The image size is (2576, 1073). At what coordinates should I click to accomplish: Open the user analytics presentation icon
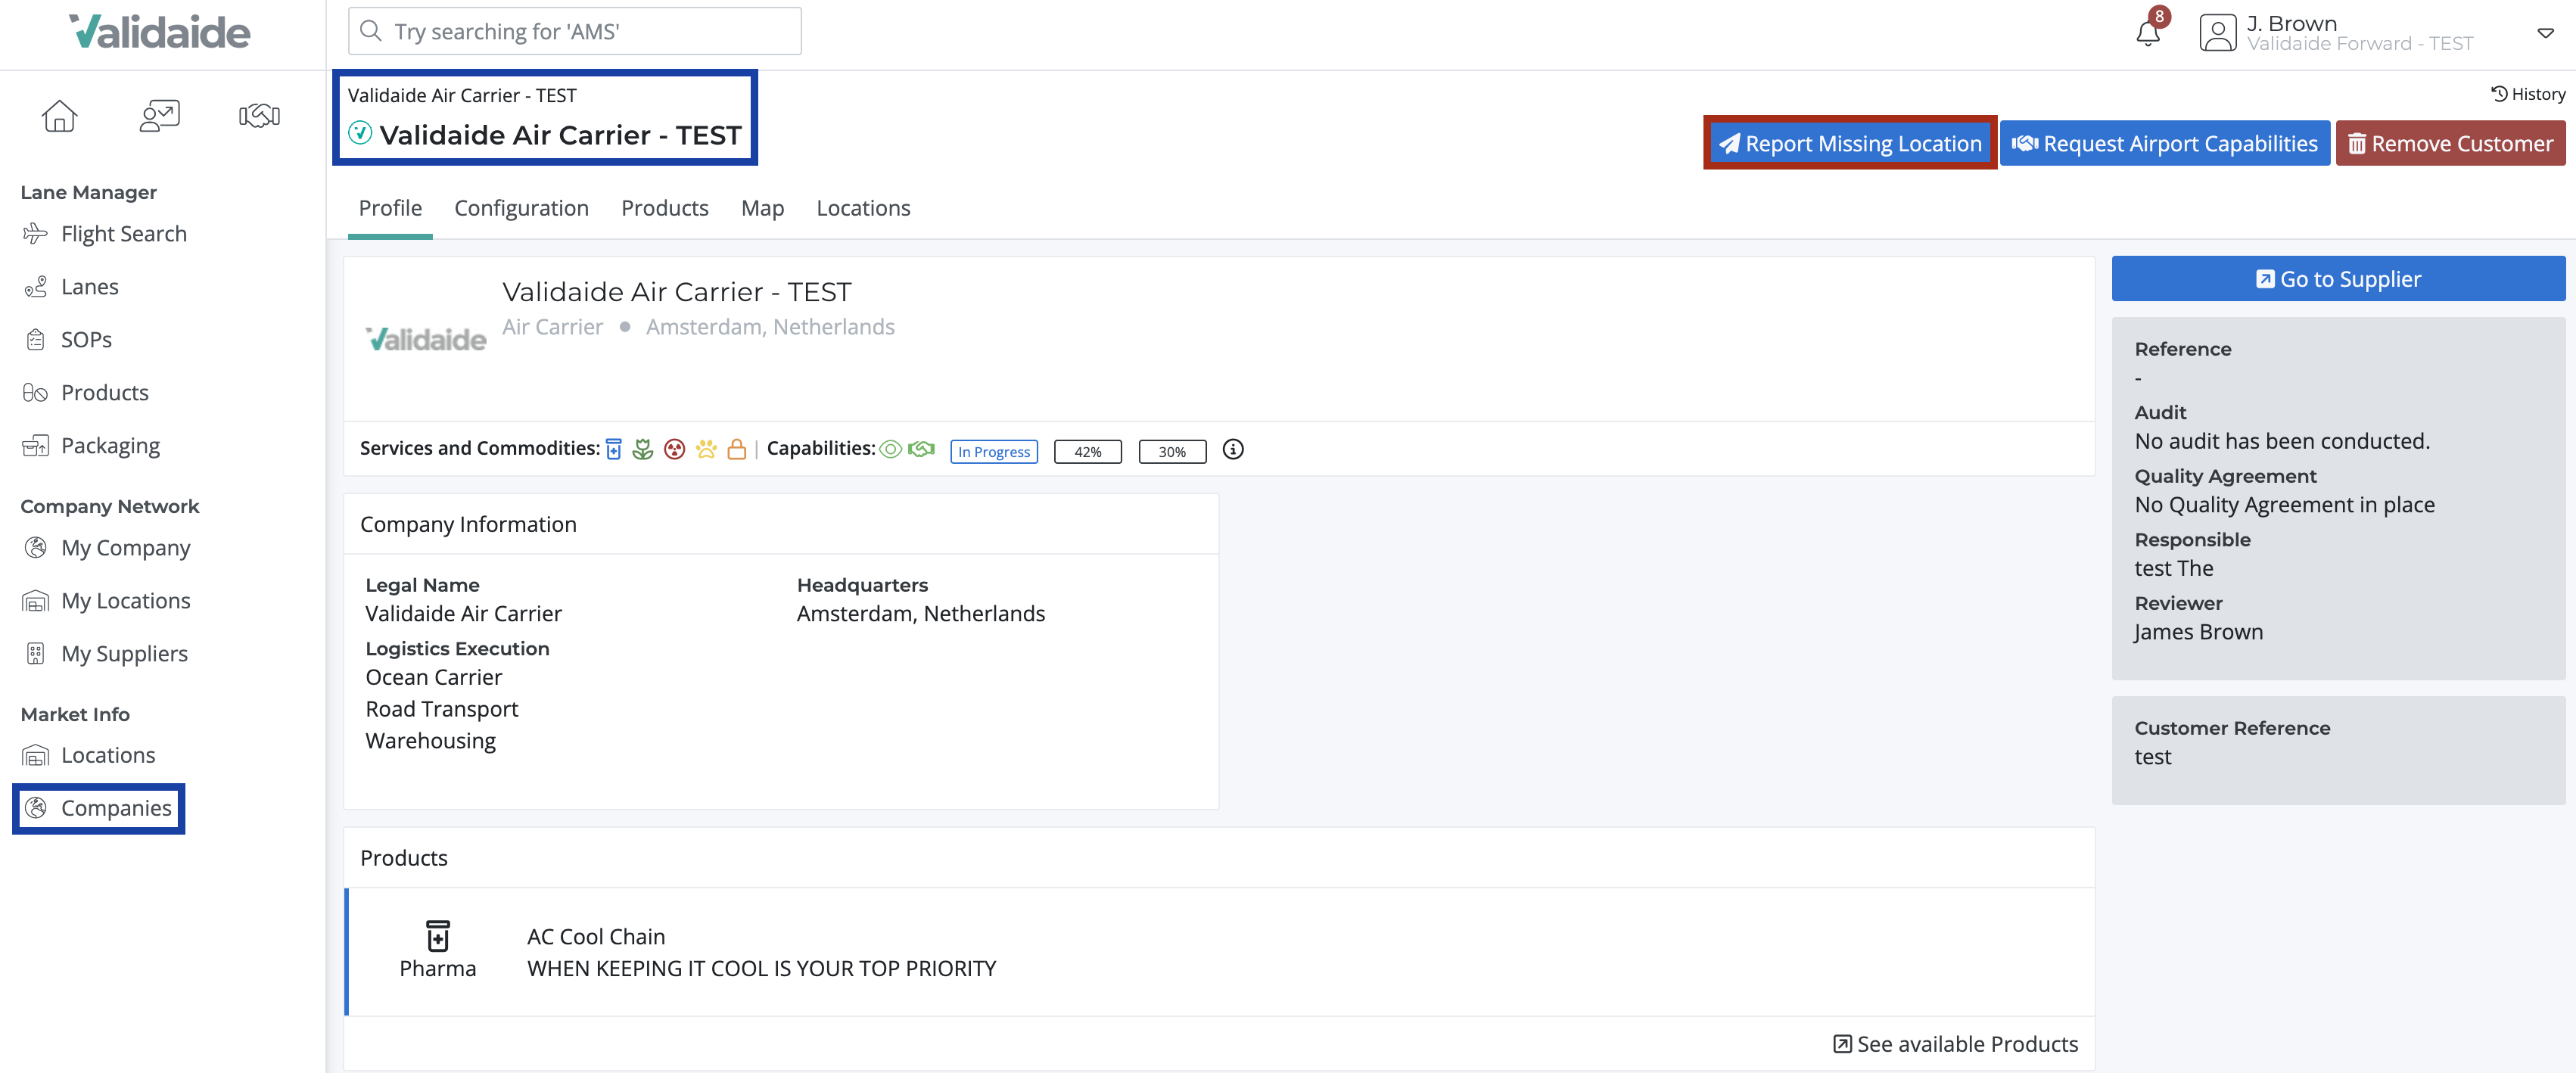click(159, 116)
